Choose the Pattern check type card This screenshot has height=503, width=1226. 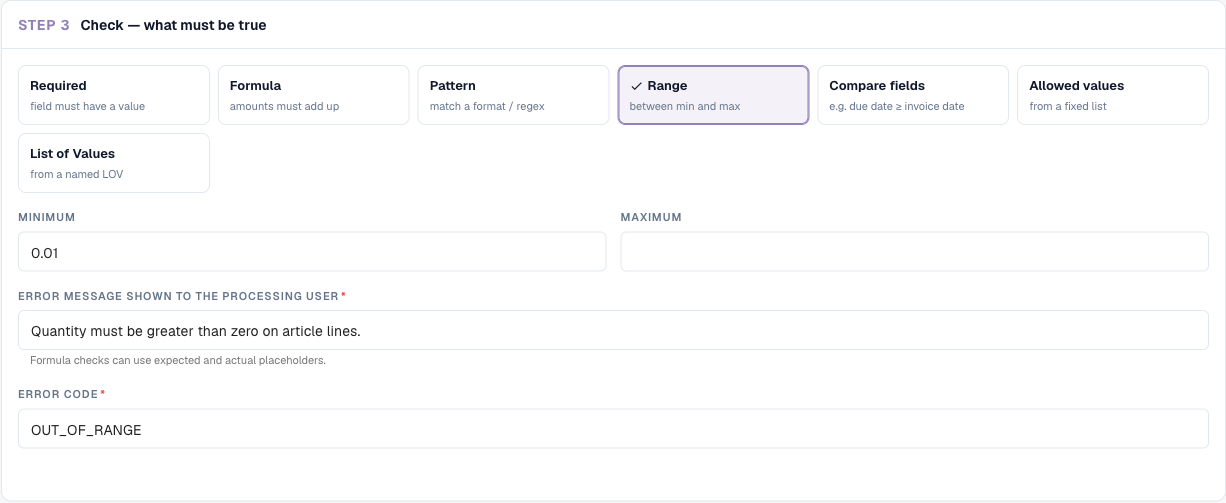coord(513,95)
